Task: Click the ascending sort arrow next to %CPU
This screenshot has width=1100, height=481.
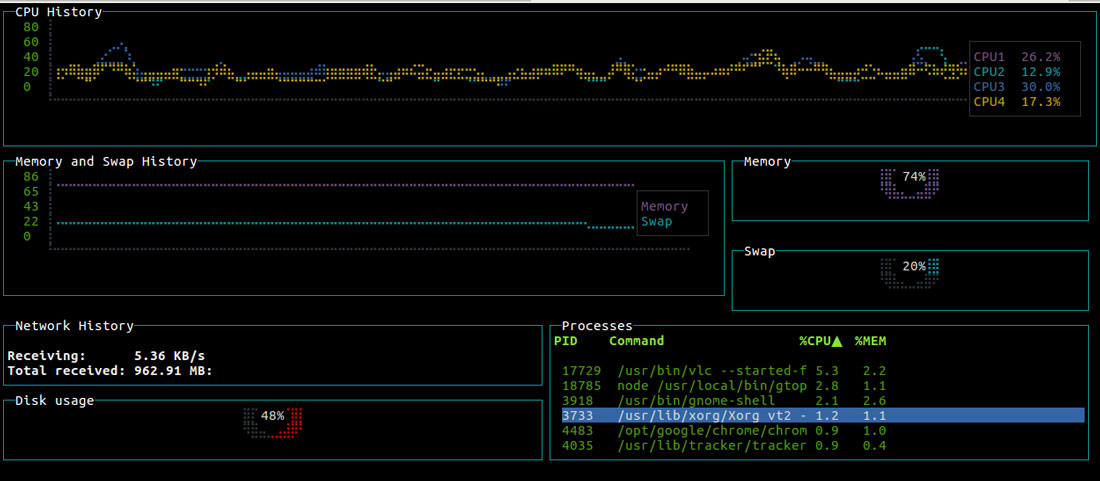Action: 836,341
